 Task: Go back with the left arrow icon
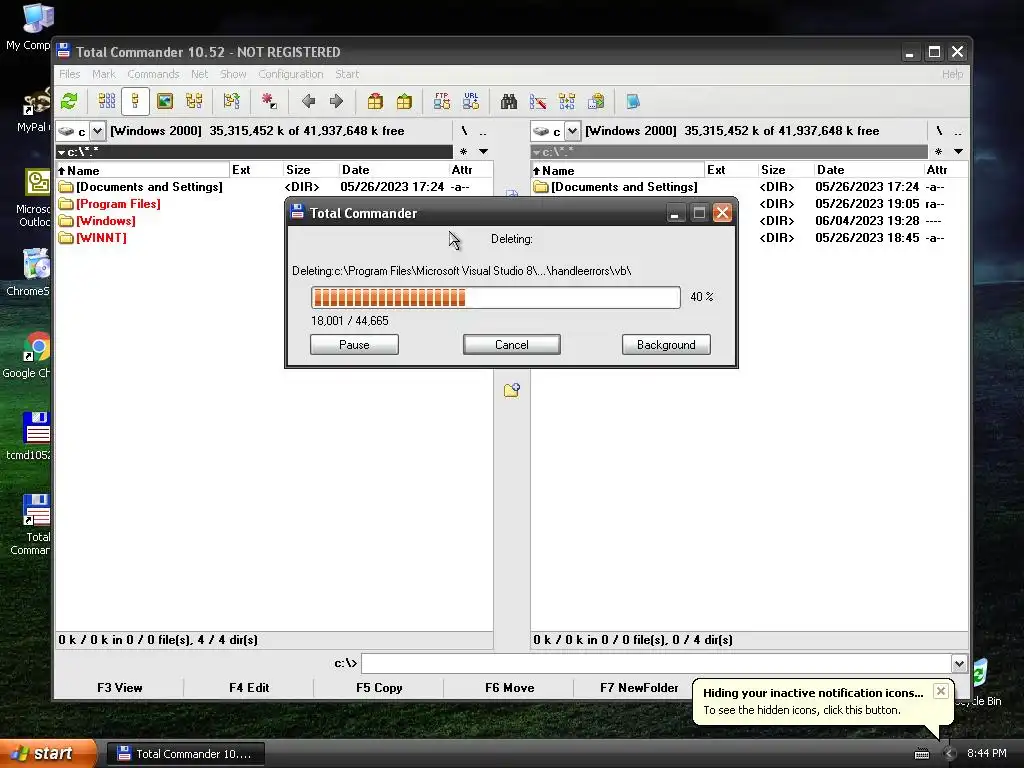click(308, 101)
